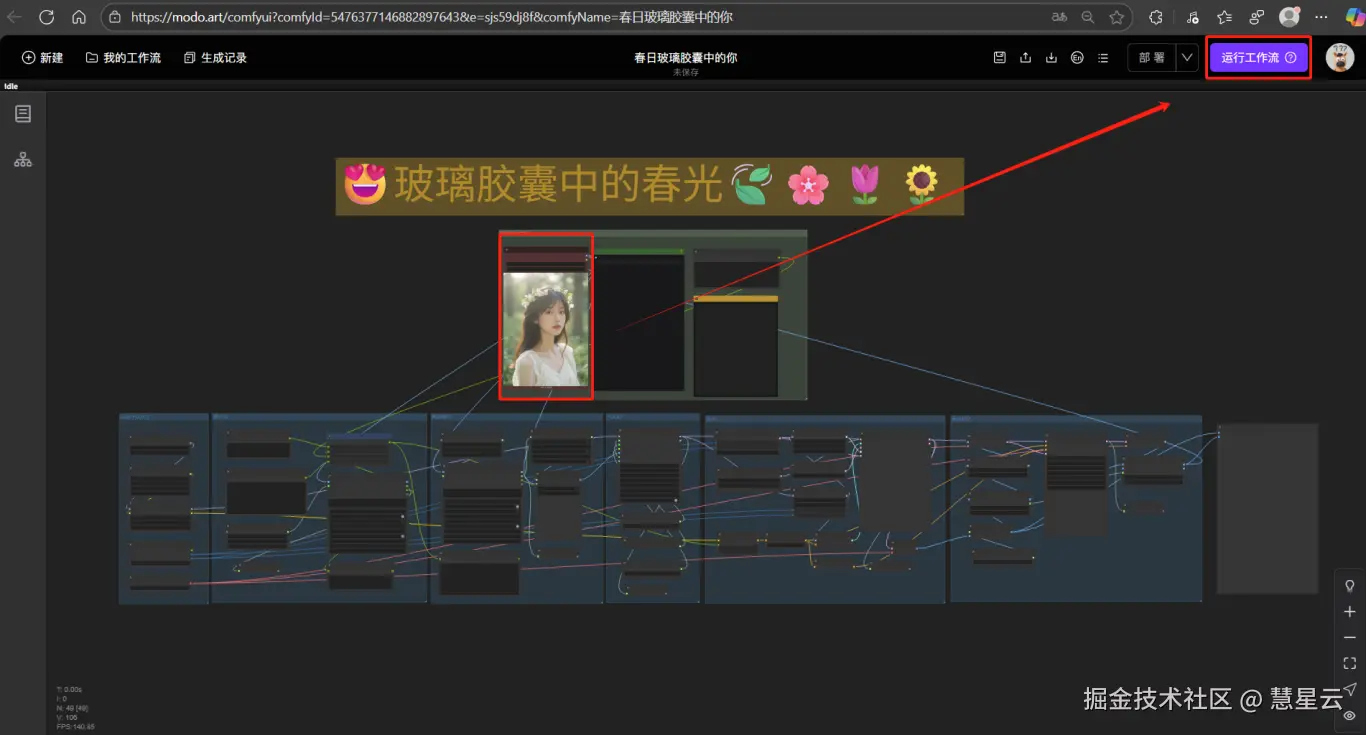This screenshot has width=1366, height=735.
Task: Click the pointer arrow mode icon
Action: click(1350, 689)
